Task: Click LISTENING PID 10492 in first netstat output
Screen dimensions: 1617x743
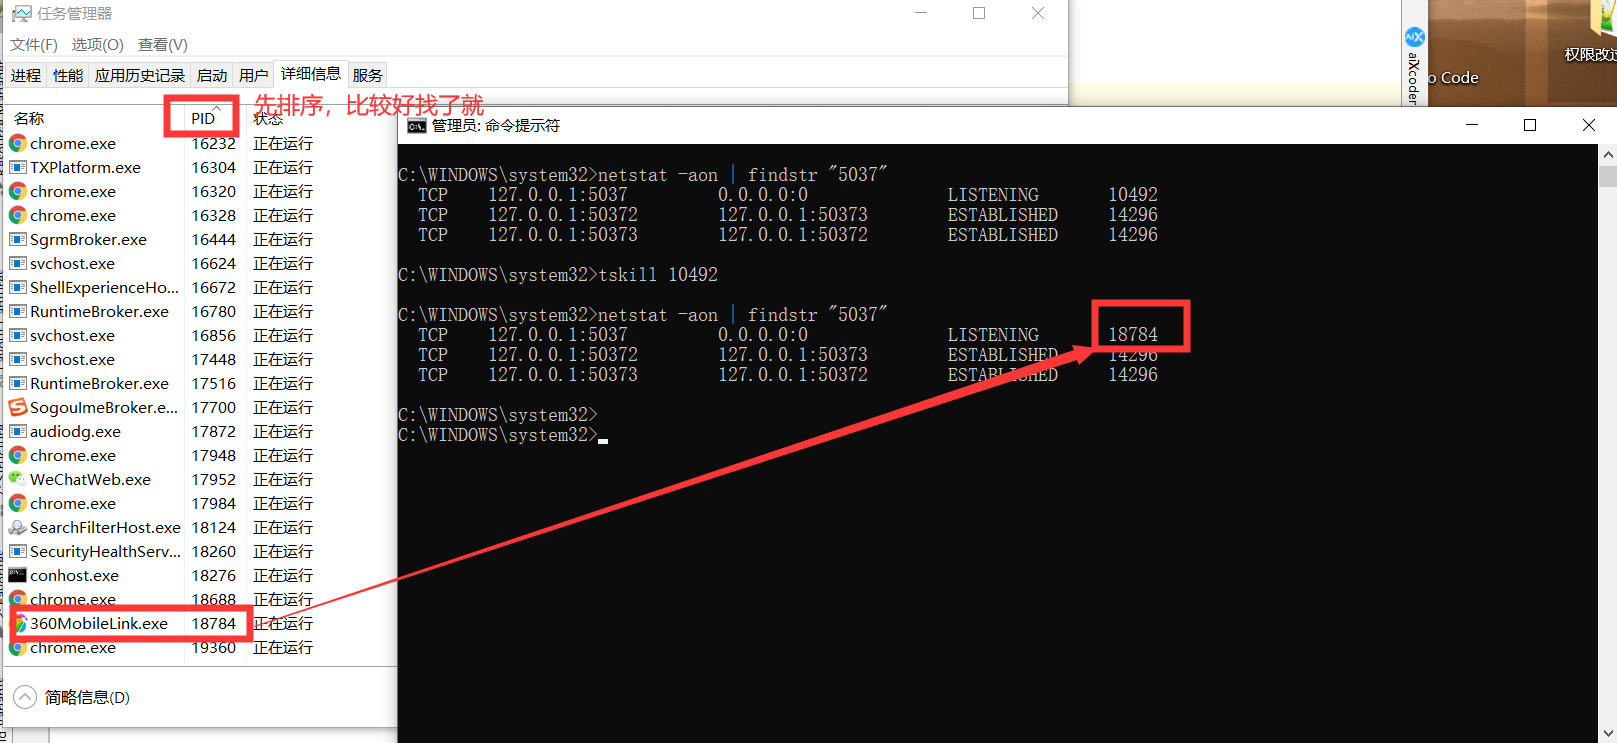Action: click(1133, 194)
